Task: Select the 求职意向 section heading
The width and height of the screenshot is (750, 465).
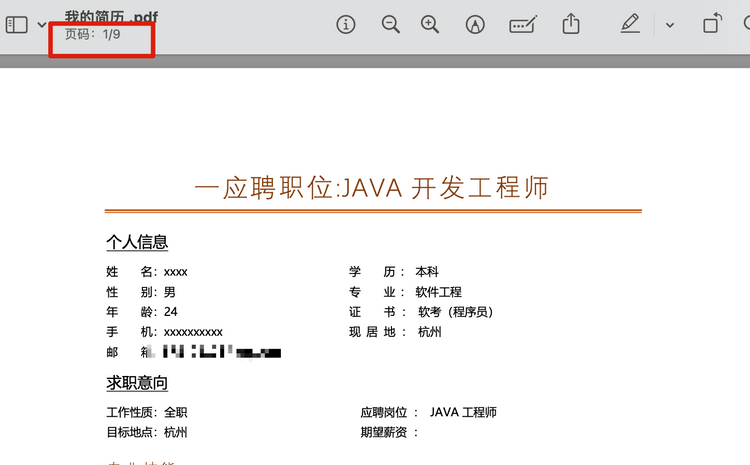Action: pos(137,383)
